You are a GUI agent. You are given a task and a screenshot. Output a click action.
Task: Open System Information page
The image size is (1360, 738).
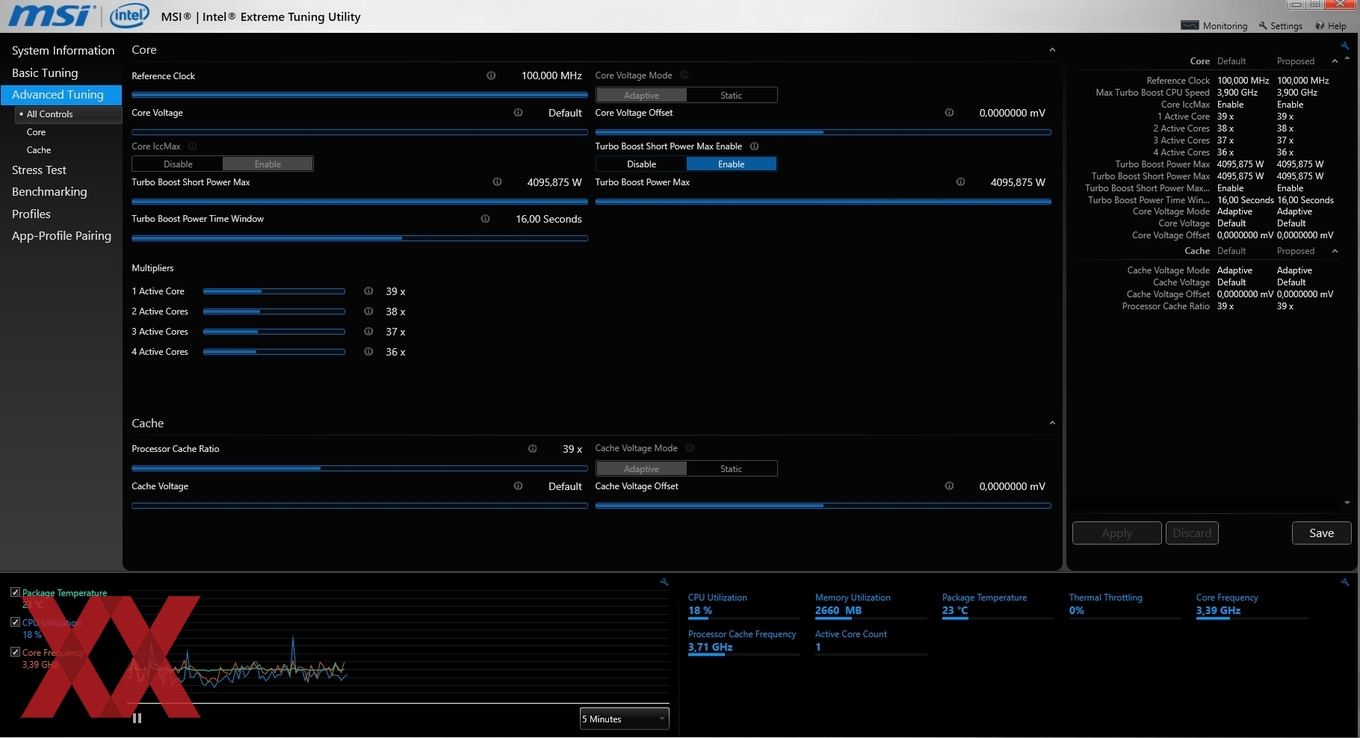(x=63, y=50)
